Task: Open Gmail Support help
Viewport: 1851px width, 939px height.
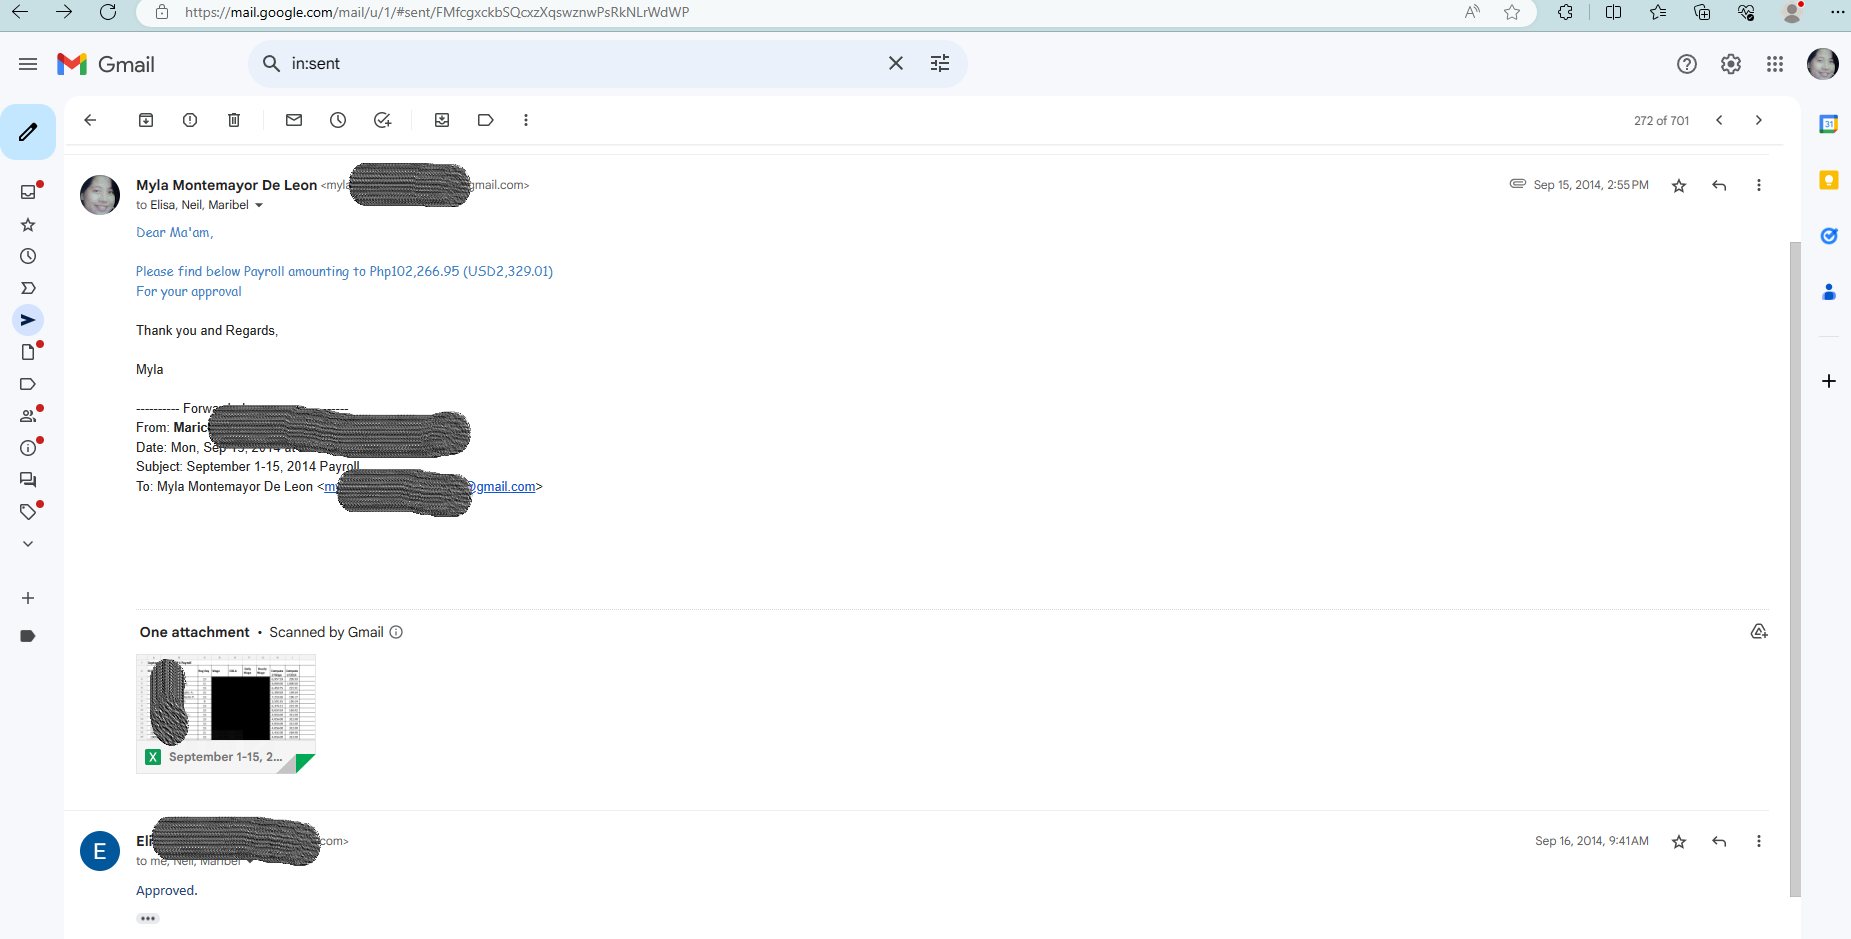Action: [x=1687, y=64]
